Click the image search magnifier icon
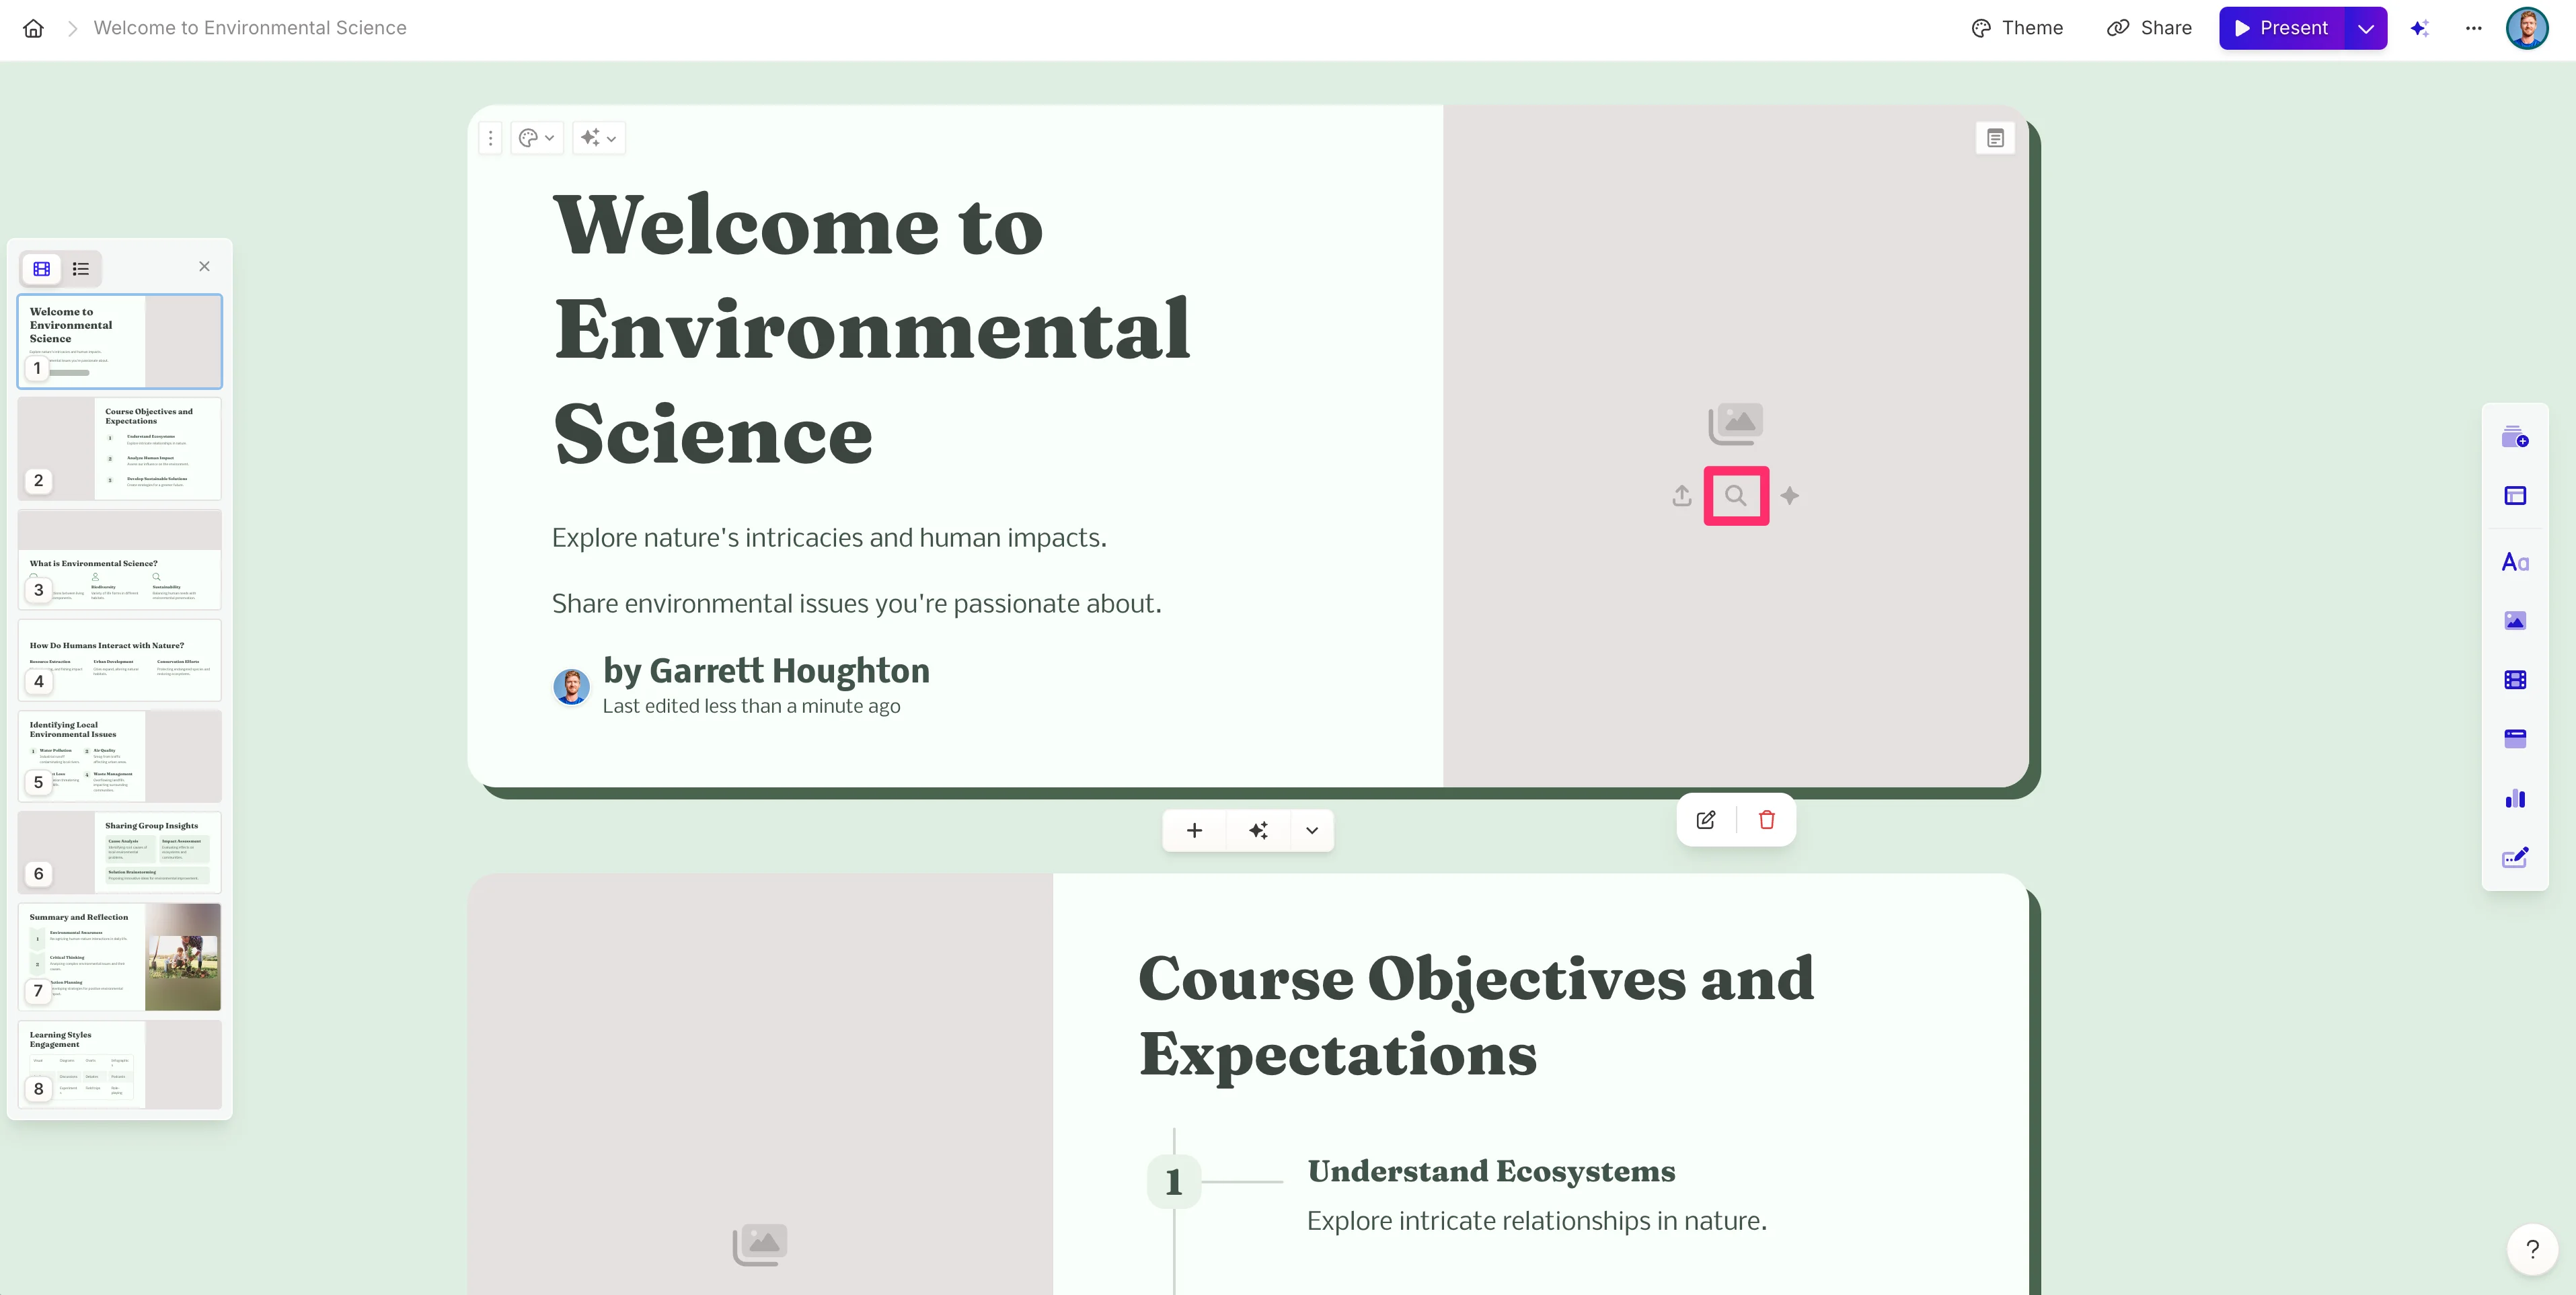 pyautogui.click(x=1736, y=496)
